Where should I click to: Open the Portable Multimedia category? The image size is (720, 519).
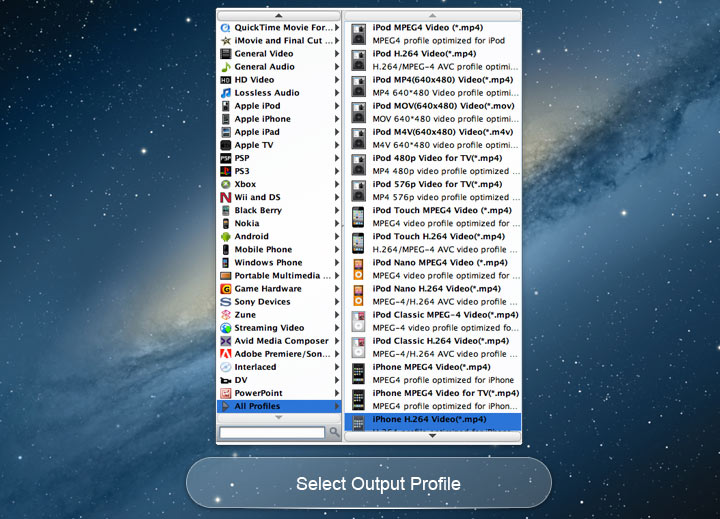(279, 276)
